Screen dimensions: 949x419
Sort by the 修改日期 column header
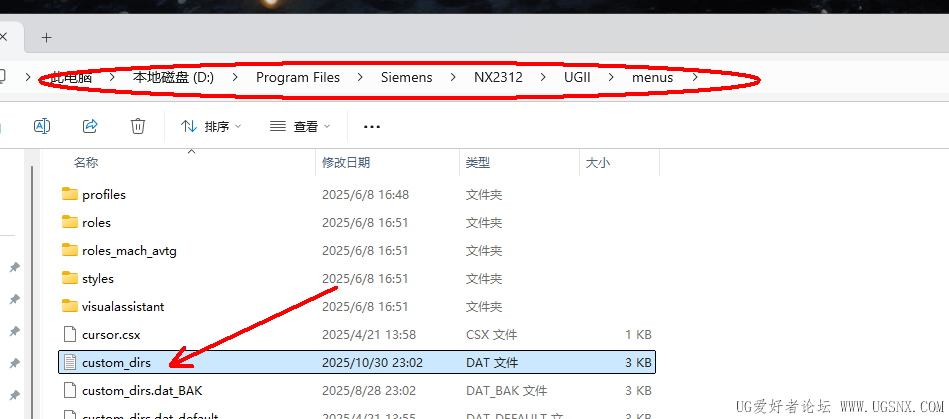[x=346, y=162]
